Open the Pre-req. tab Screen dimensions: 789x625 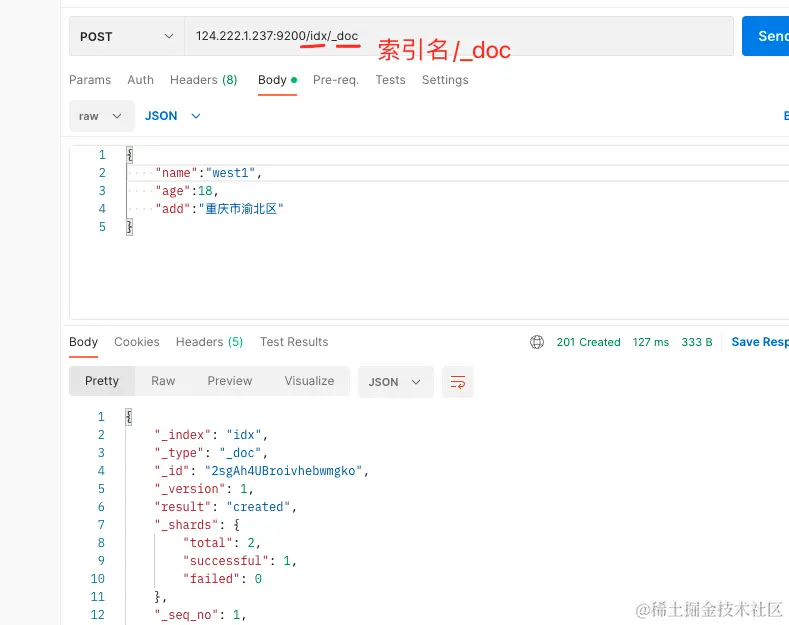tap(336, 80)
